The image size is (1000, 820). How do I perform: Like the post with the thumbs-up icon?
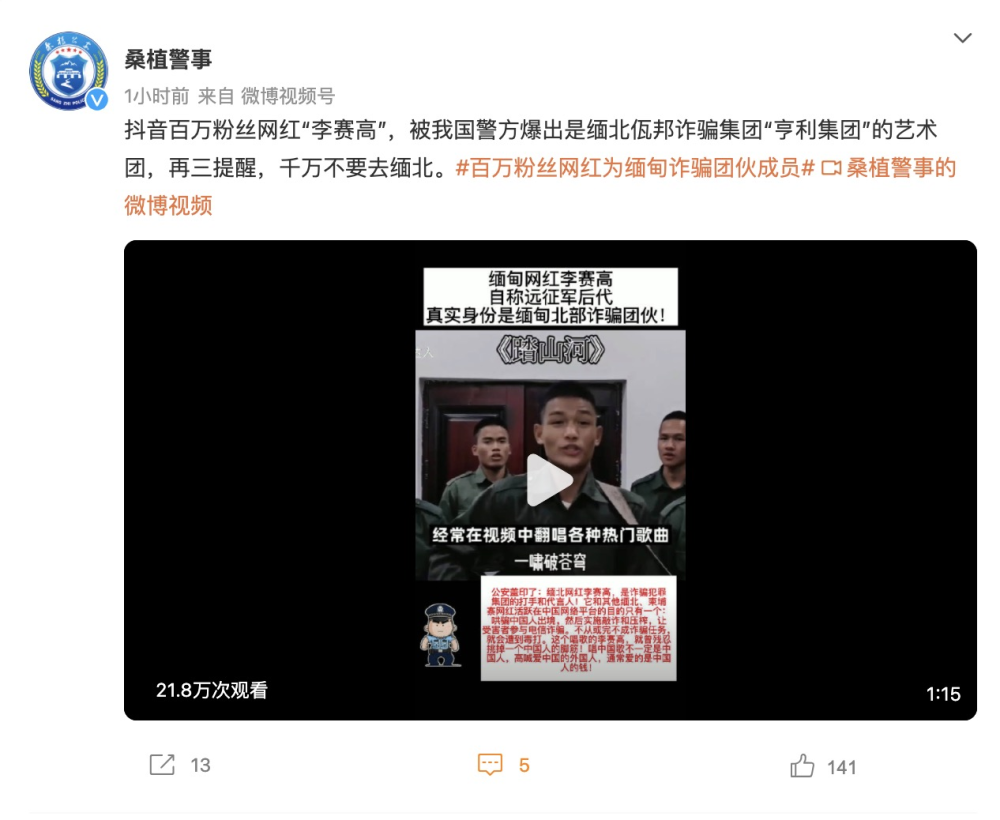click(802, 766)
